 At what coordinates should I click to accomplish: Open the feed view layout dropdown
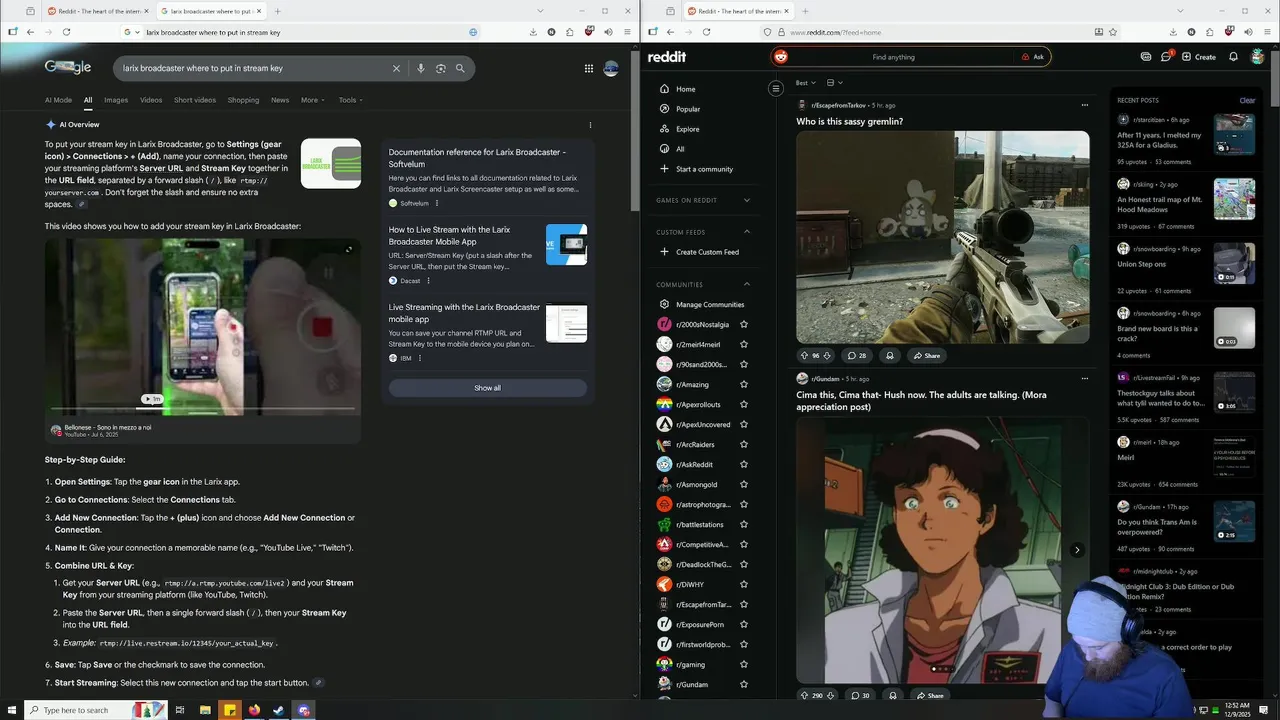[x=835, y=83]
